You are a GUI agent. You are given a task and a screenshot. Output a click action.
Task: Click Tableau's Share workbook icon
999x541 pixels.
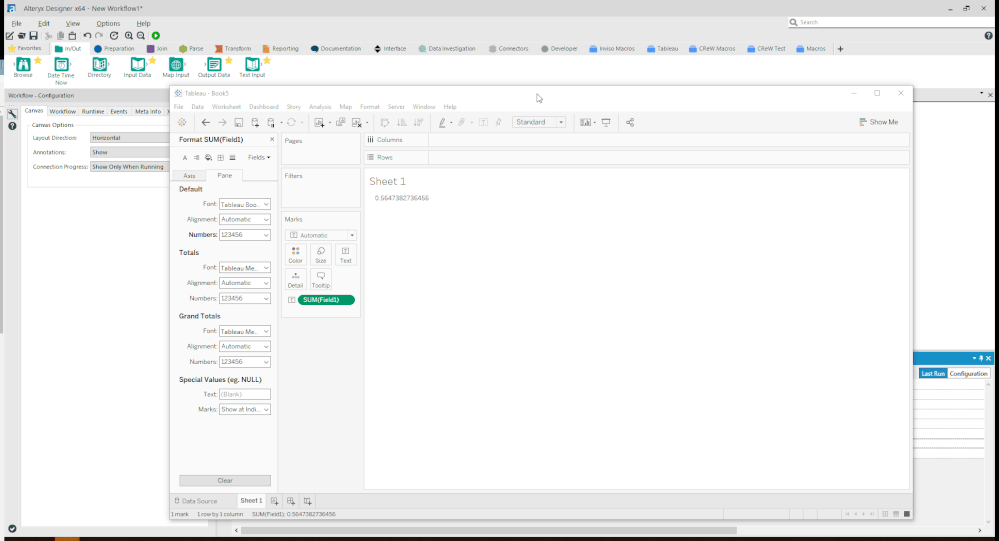[630, 122]
